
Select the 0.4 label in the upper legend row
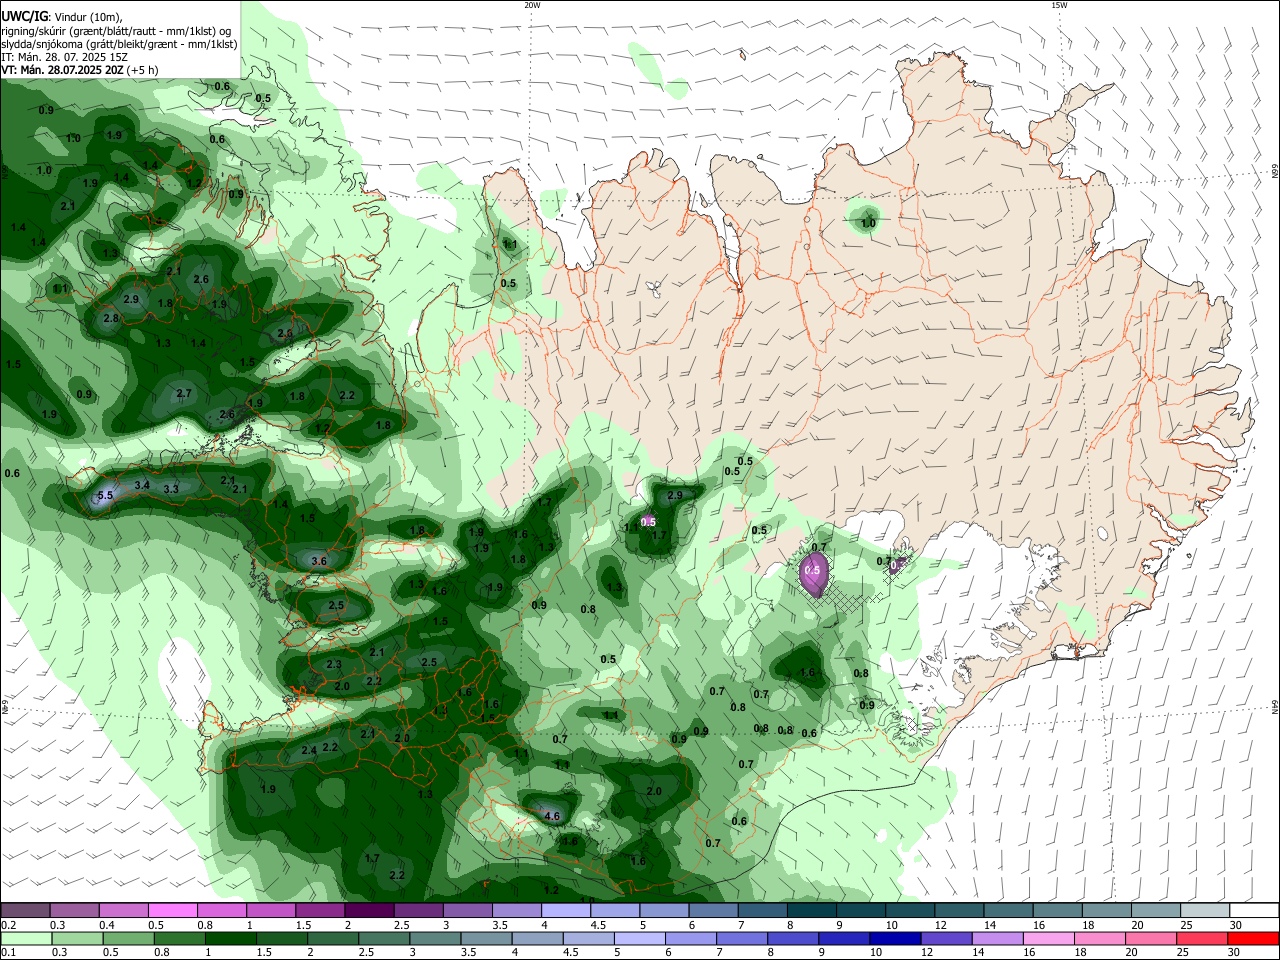pyautogui.click(x=107, y=925)
